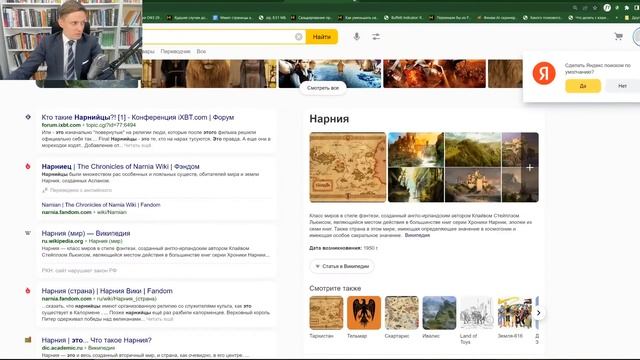This screenshot has width=640, height=360.
Task: Show more images via plus overlay thumbnail
Action: click(x=529, y=167)
